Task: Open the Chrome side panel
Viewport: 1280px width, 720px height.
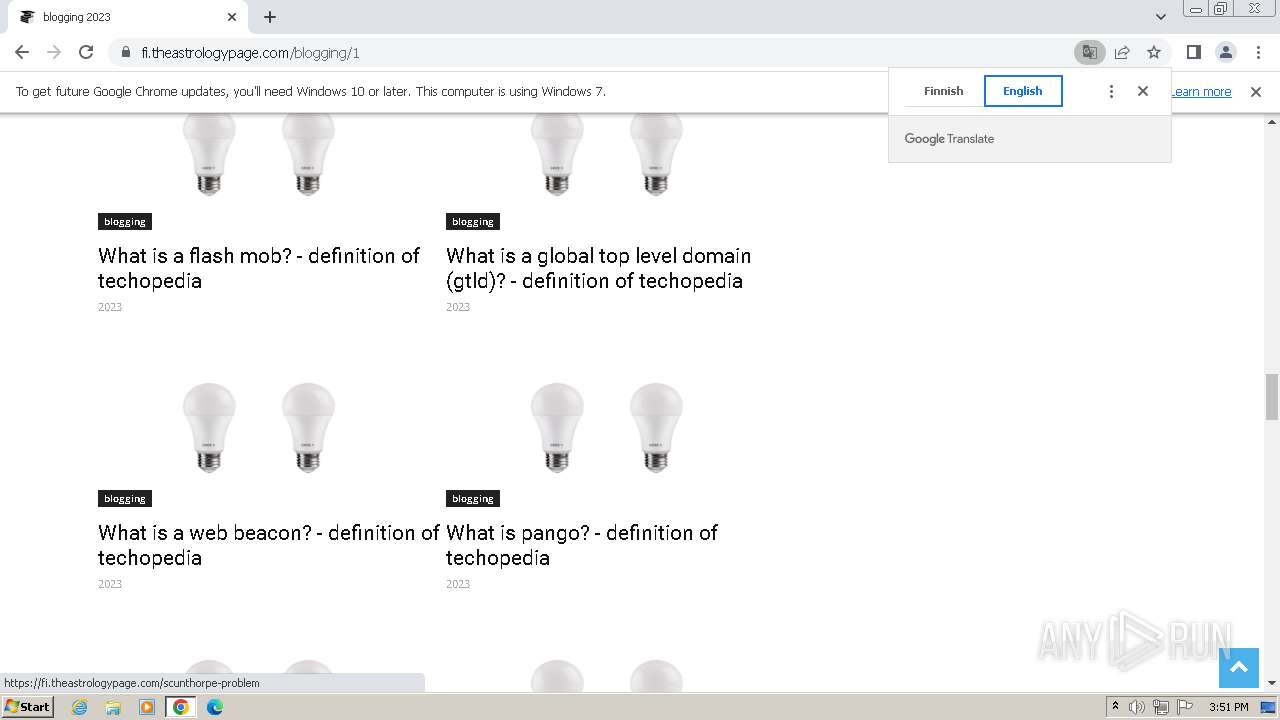Action: click(x=1193, y=52)
